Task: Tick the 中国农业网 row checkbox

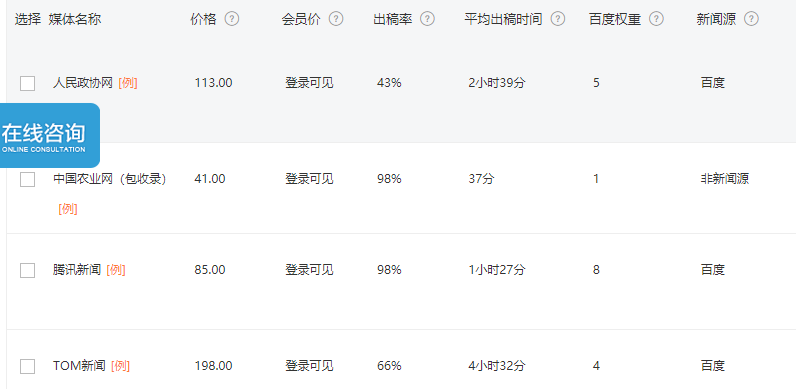Action: click(x=27, y=179)
